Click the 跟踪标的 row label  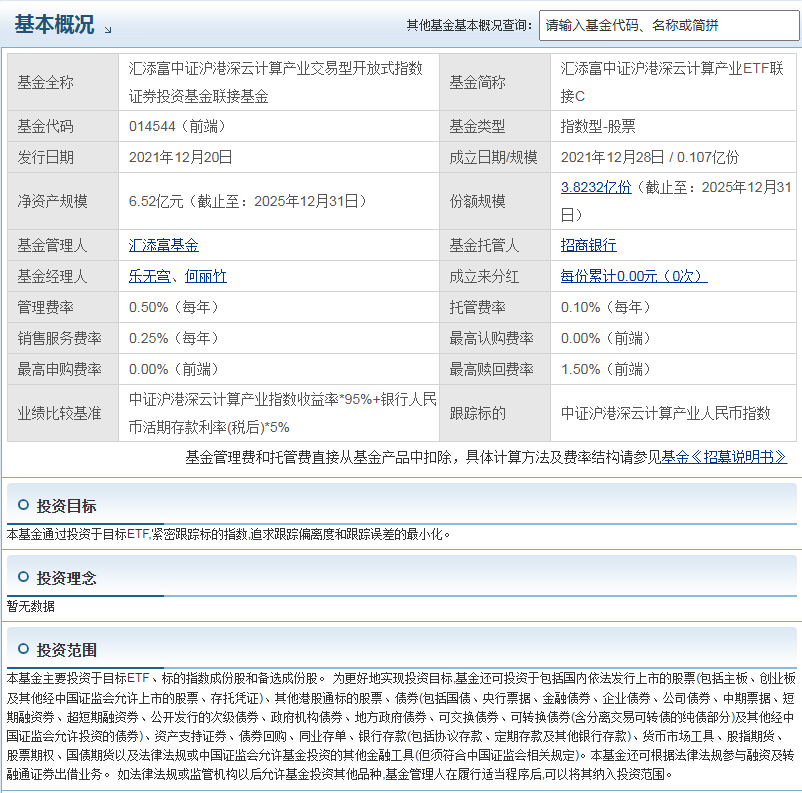[477, 413]
